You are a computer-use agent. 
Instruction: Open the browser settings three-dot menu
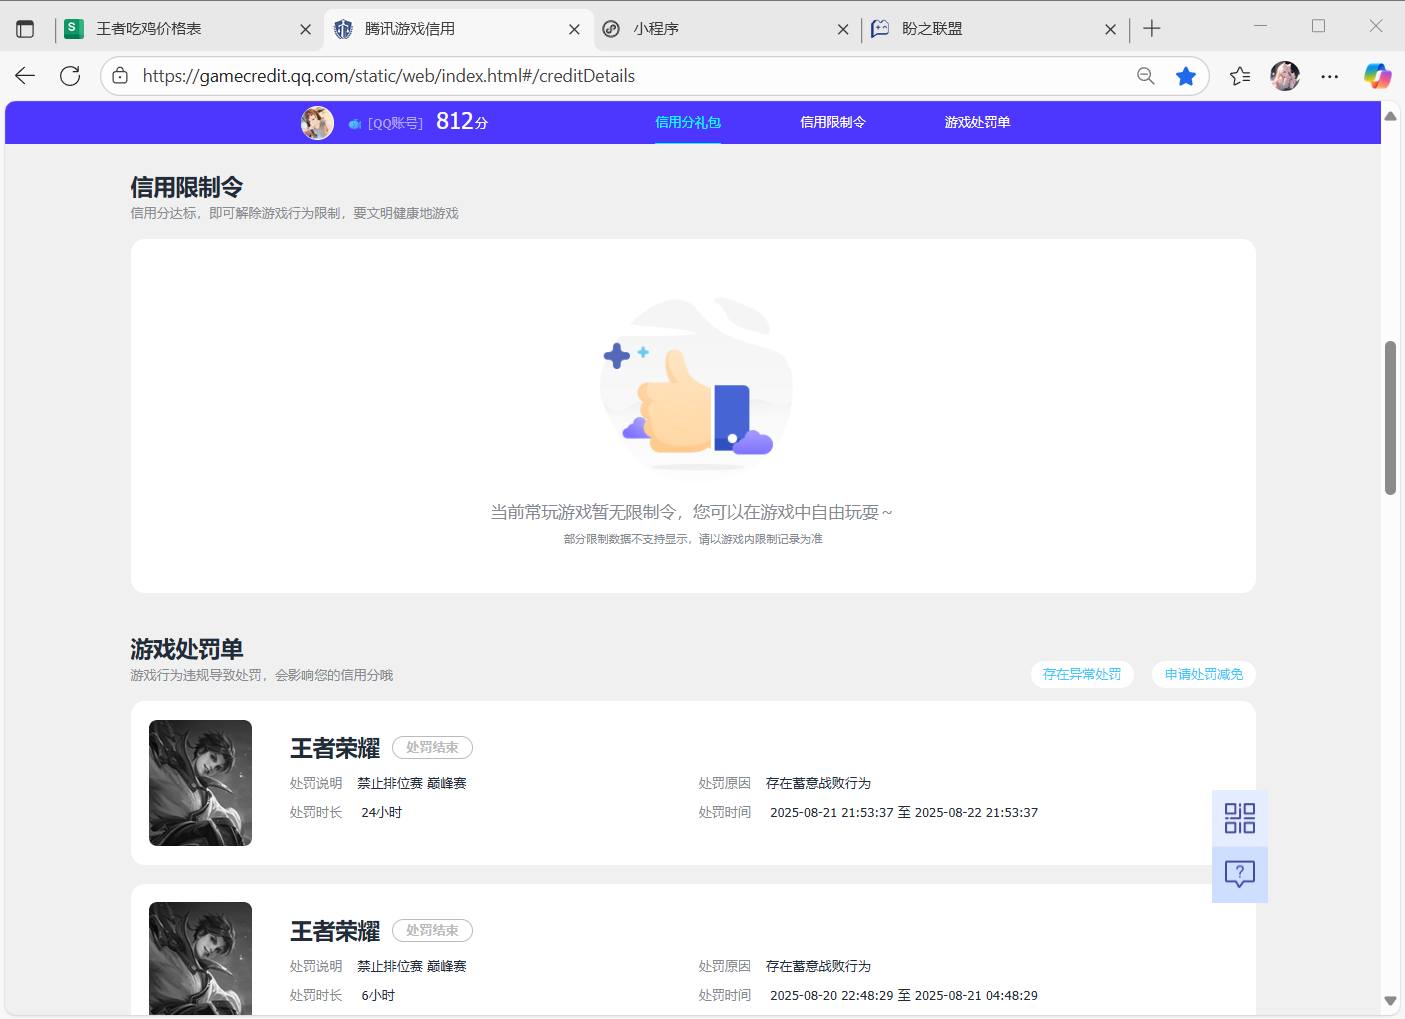tap(1330, 75)
